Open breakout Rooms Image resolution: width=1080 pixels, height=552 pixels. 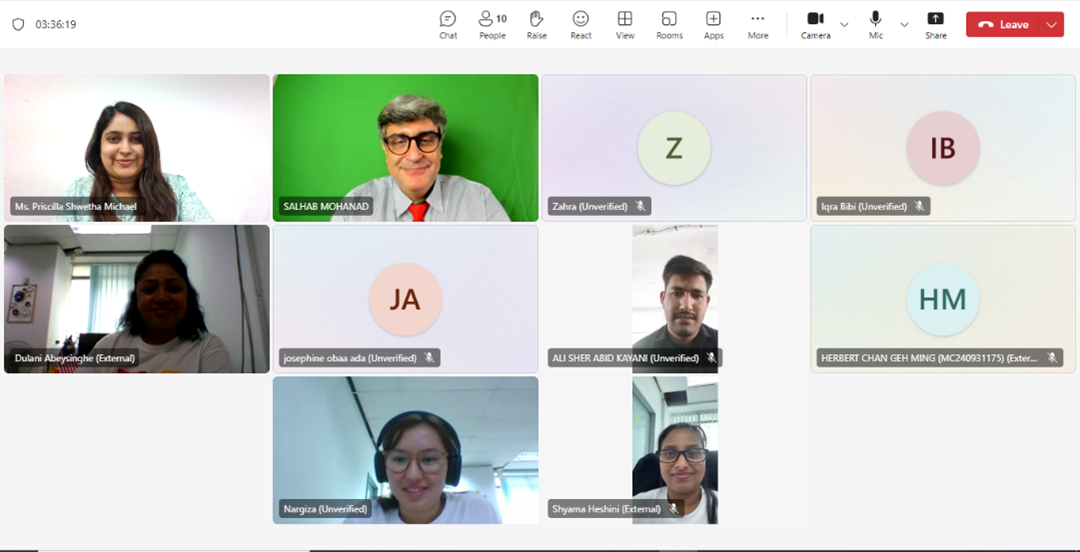coord(669,25)
